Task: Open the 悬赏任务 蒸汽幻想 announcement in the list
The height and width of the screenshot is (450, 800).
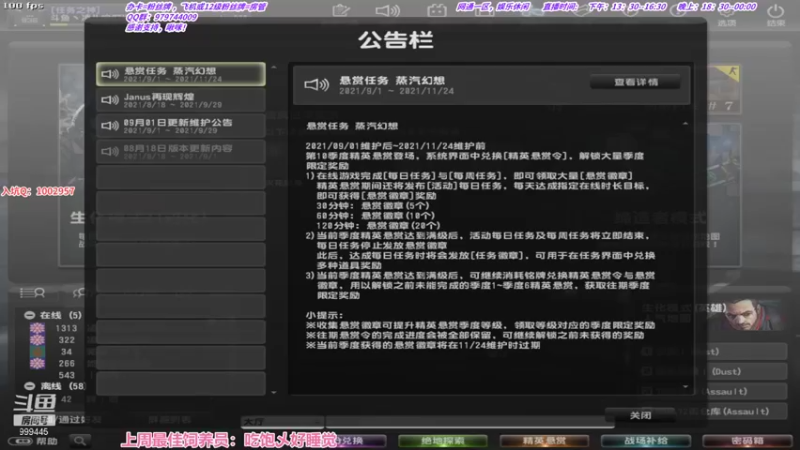Action: pyautogui.click(x=181, y=74)
